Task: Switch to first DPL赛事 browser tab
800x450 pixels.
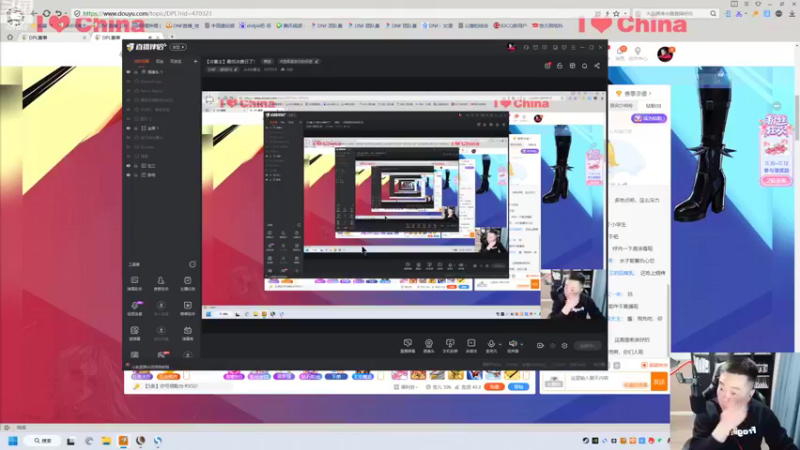Action: (54, 37)
